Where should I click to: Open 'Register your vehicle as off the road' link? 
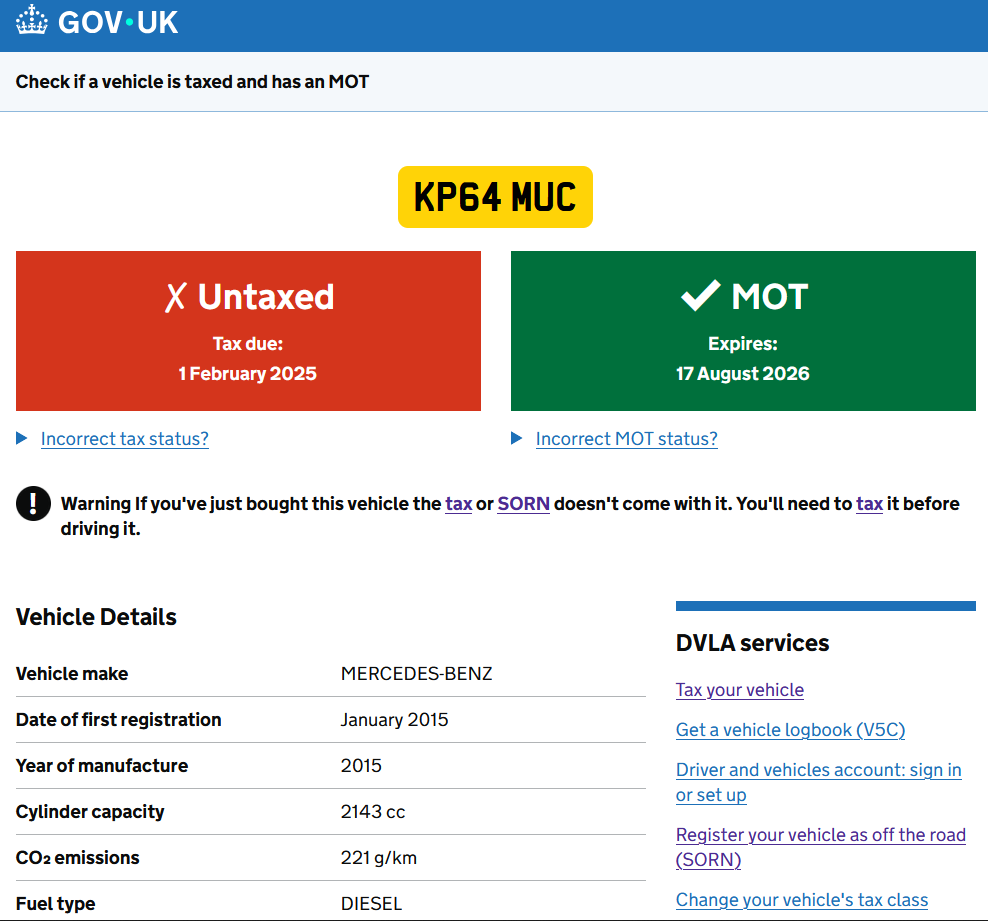820,835
